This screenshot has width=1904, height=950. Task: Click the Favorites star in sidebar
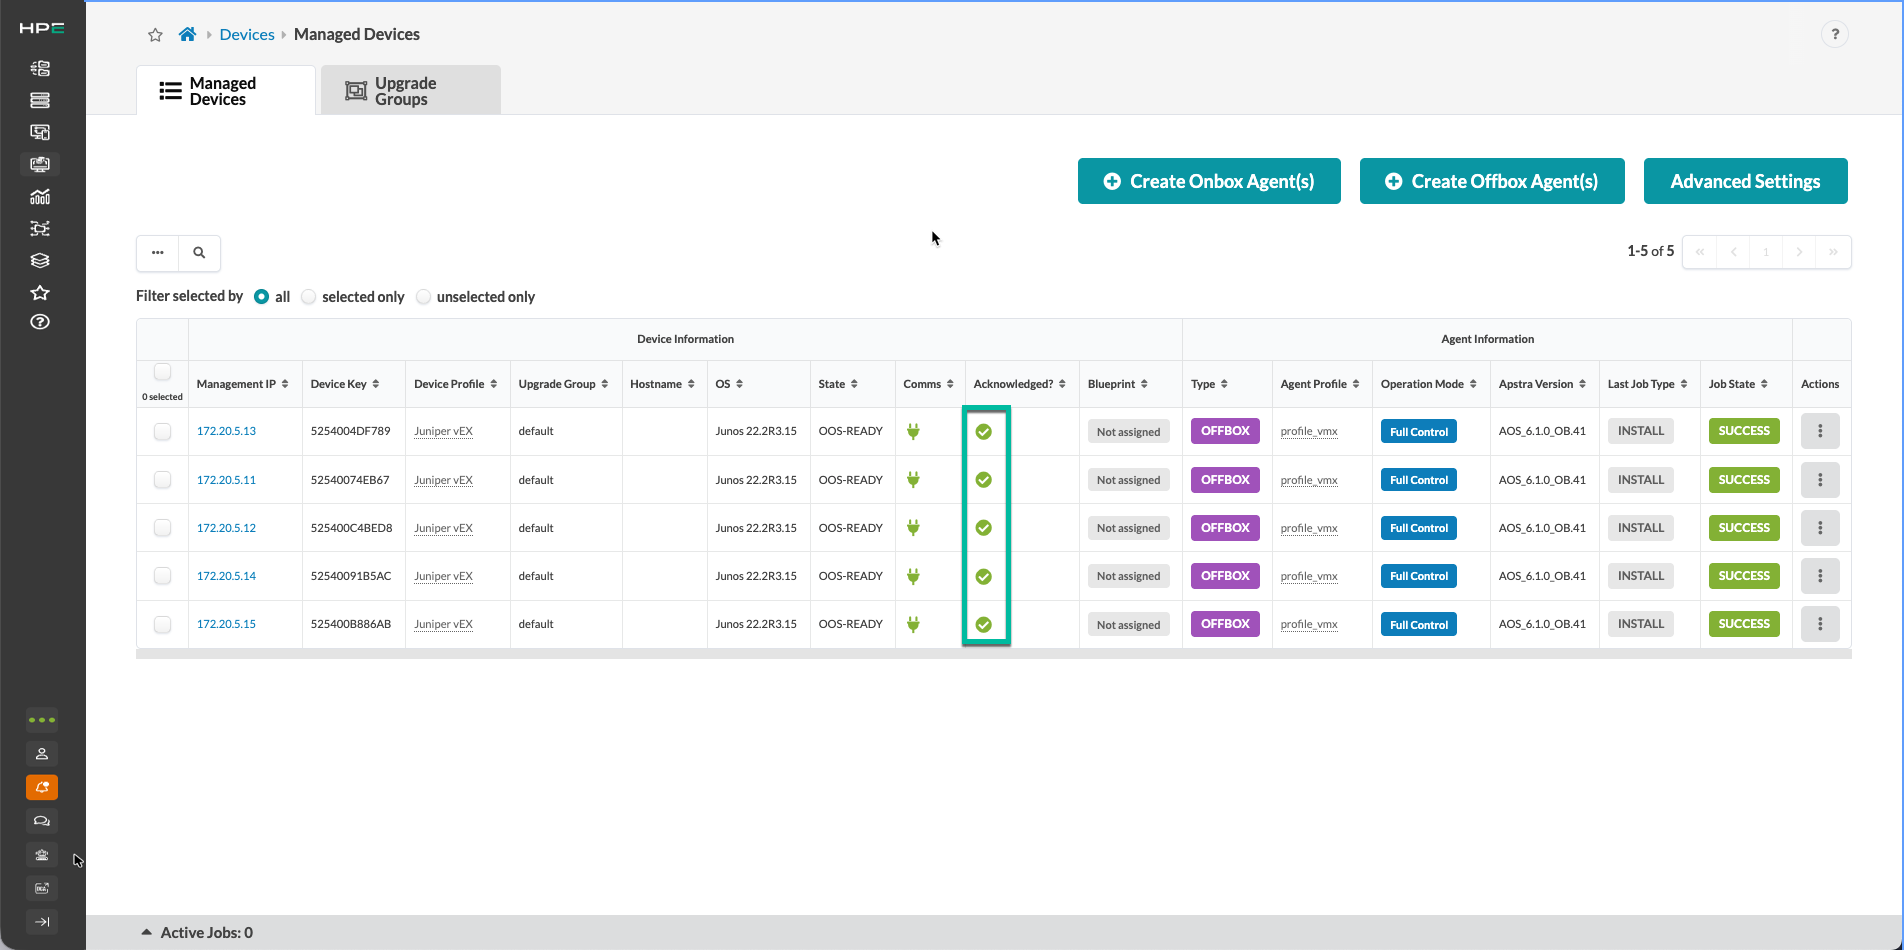(40, 292)
